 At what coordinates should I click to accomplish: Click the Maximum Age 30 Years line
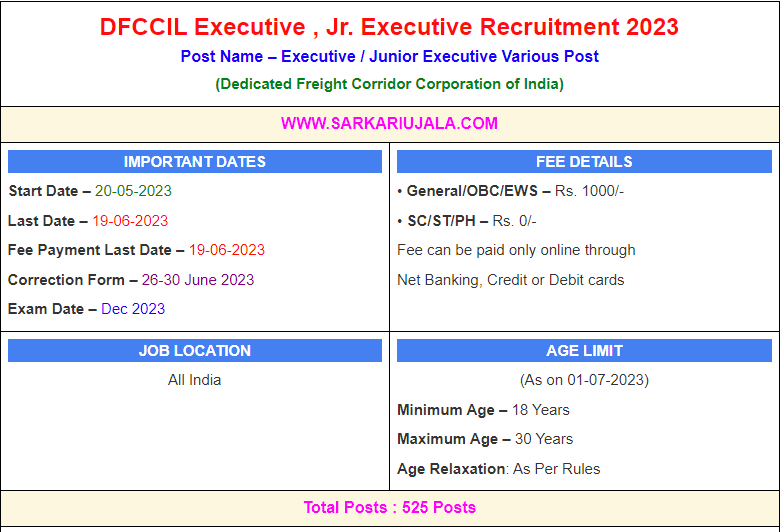click(485, 439)
